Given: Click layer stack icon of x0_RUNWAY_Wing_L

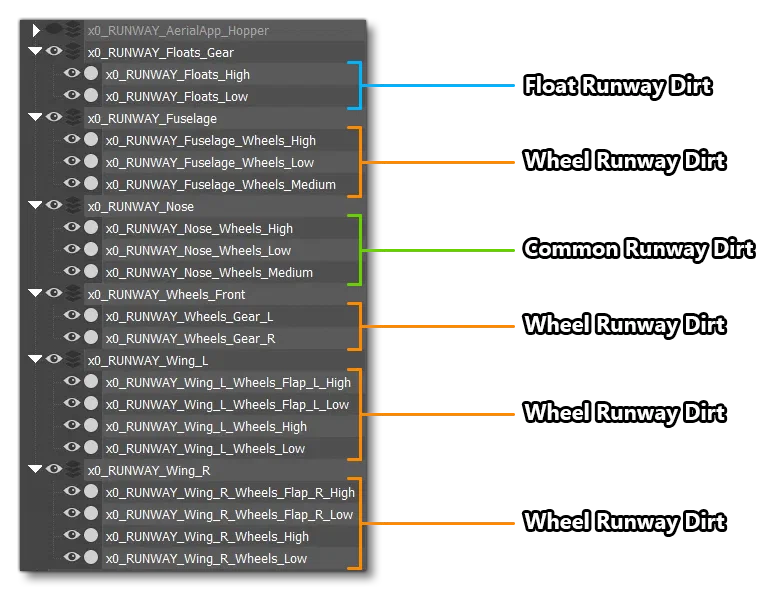Looking at the screenshot, I should (73, 360).
